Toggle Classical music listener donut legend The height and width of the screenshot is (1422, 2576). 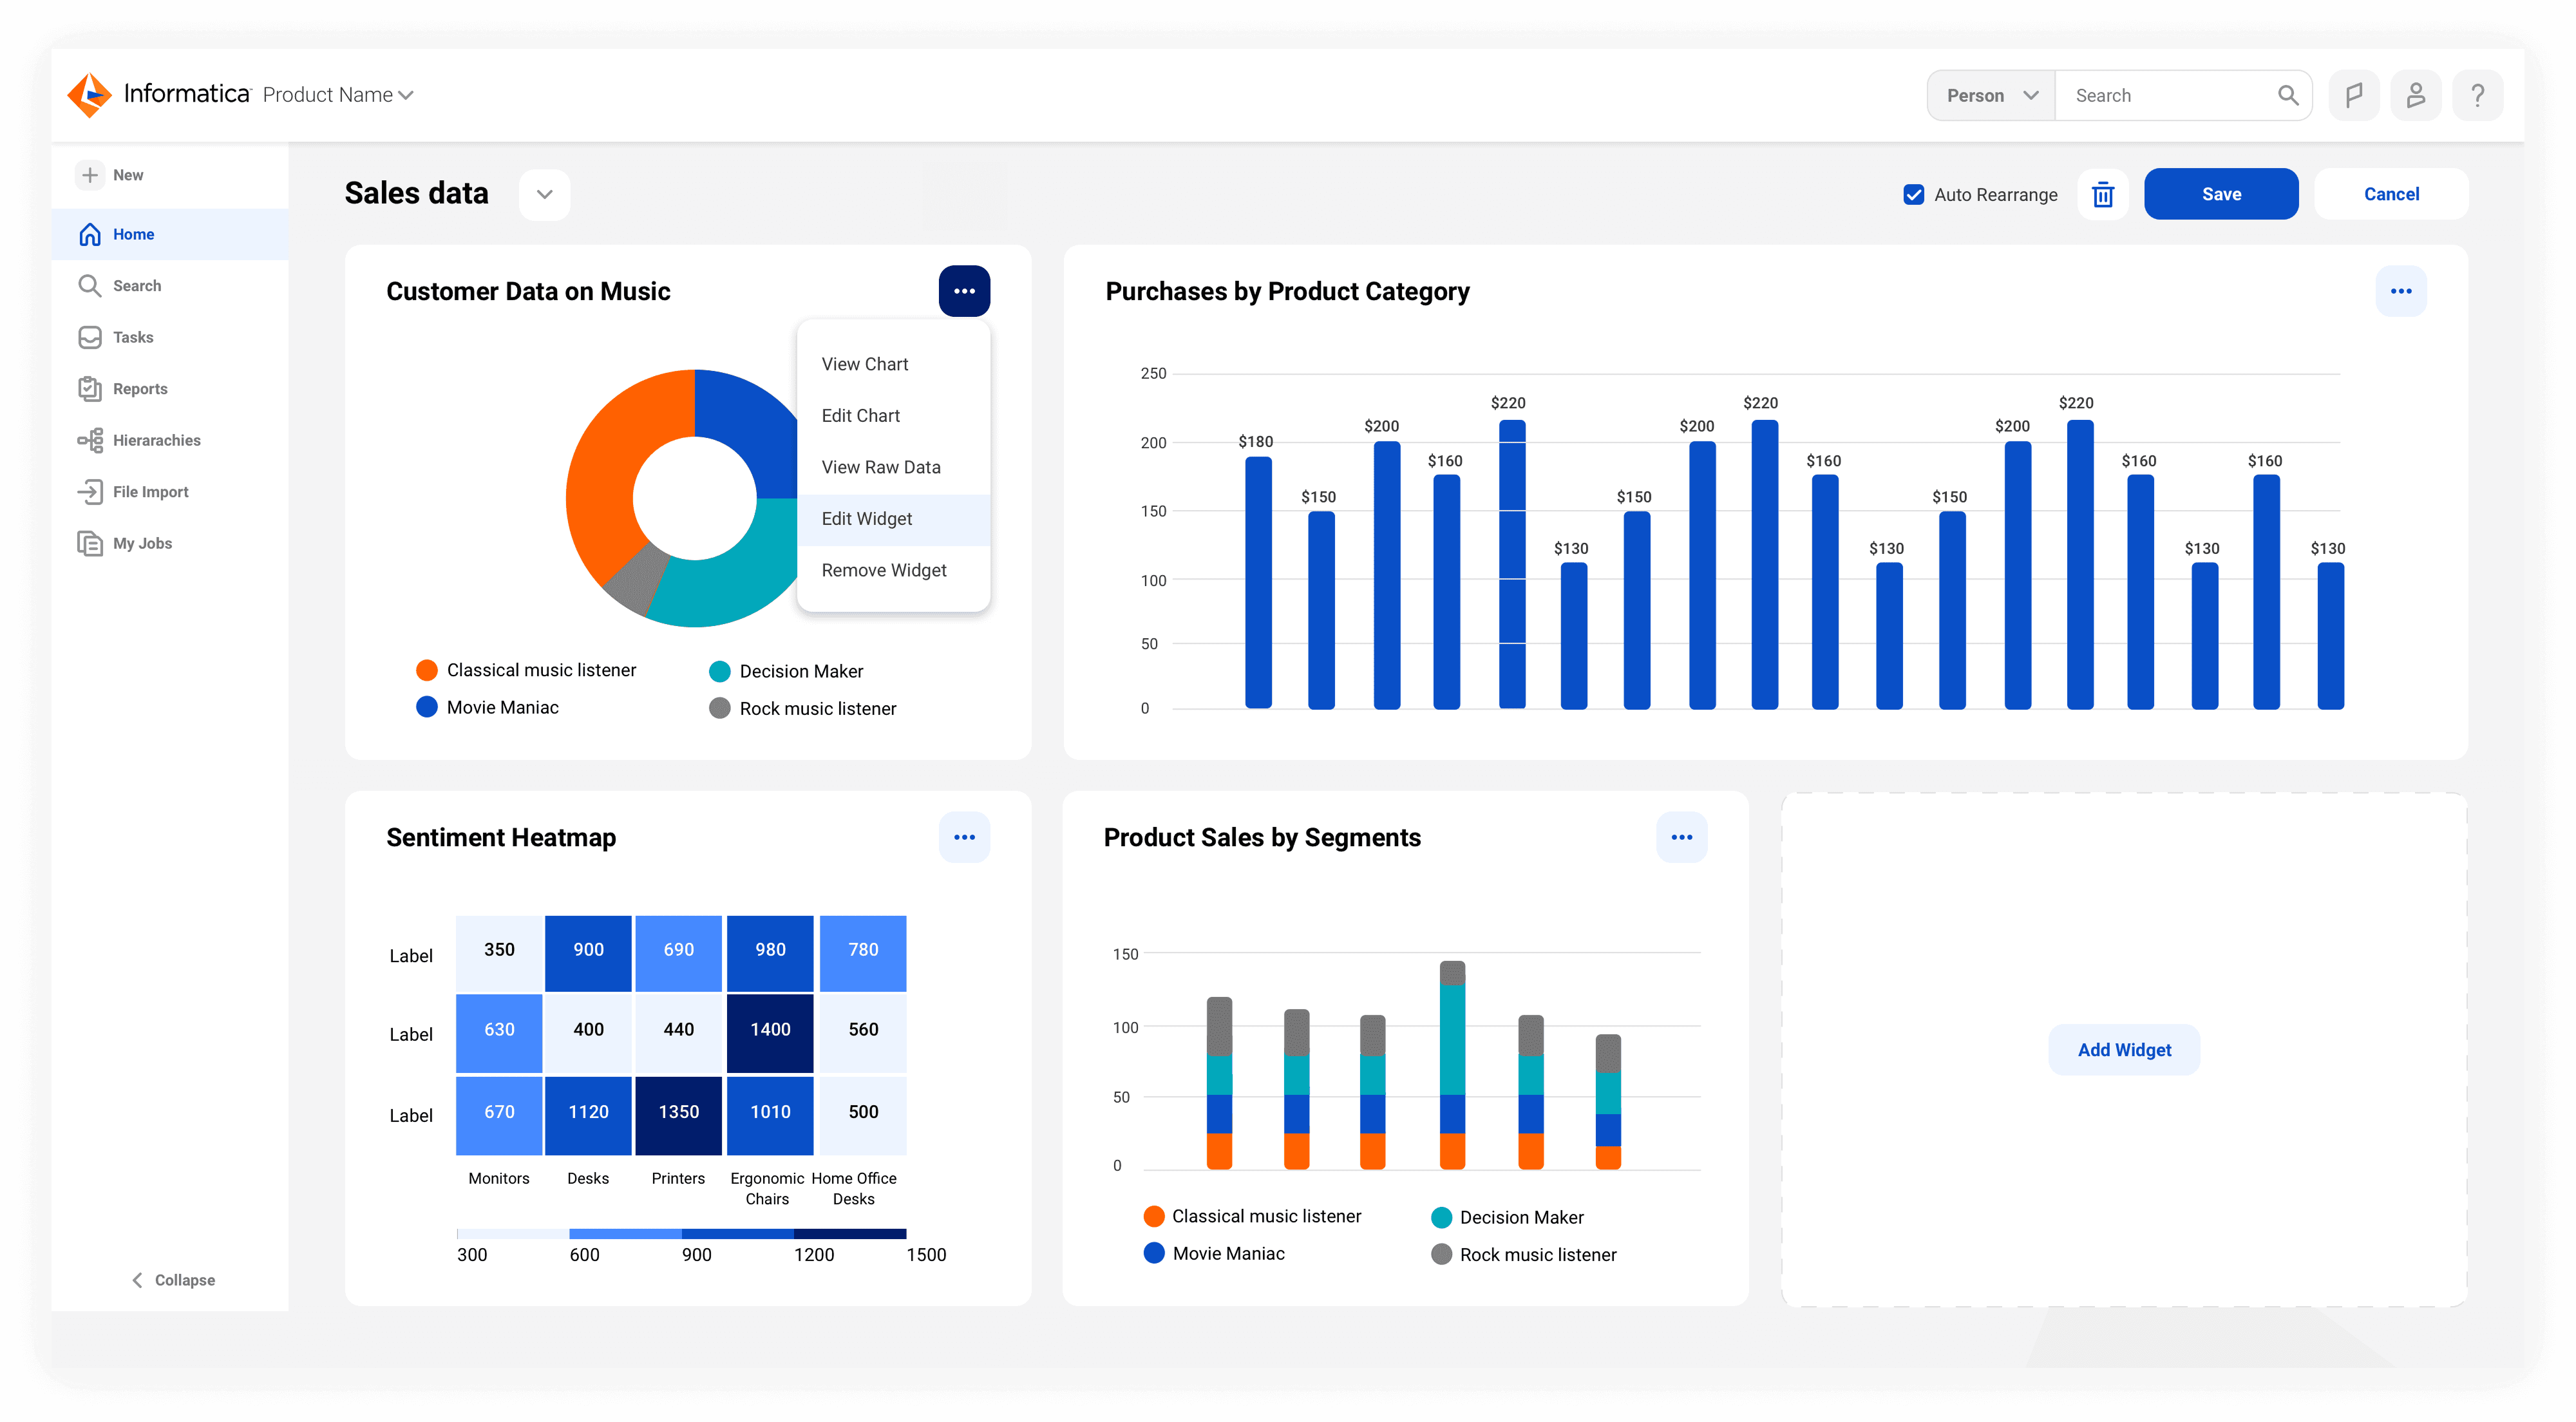pyautogui.click(x=540, y=670)
